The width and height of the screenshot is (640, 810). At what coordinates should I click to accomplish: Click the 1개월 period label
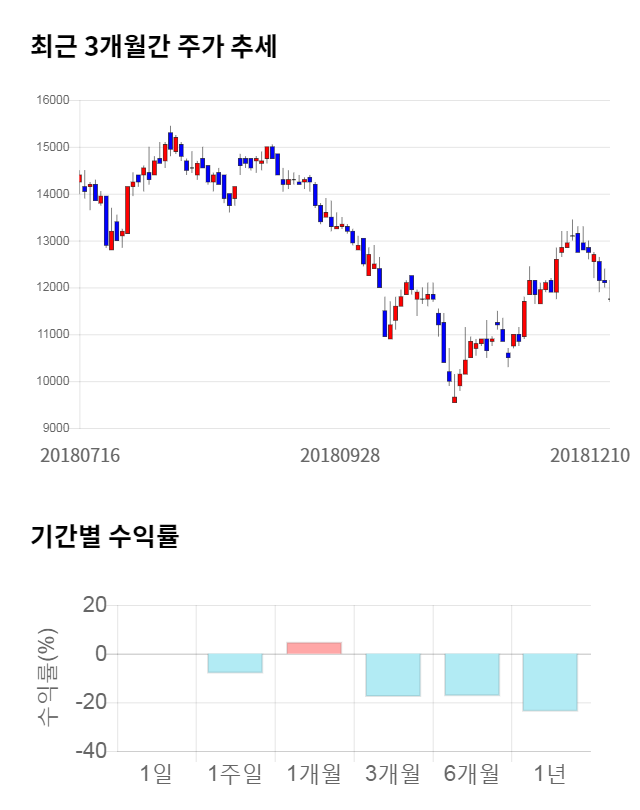pos(314,772)
